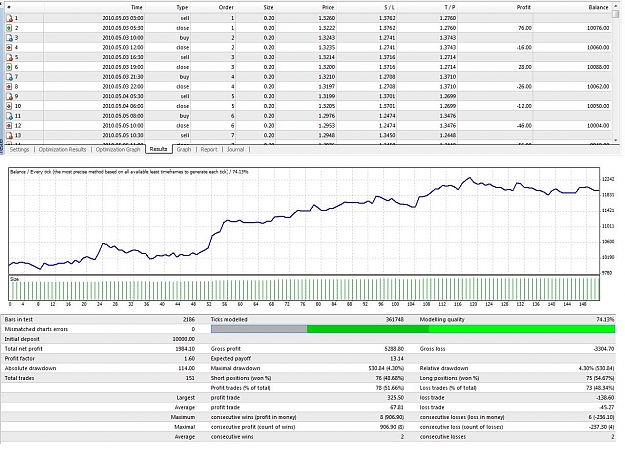Click the close order icon in row 8
625x461 pixels.
[10, 86]
